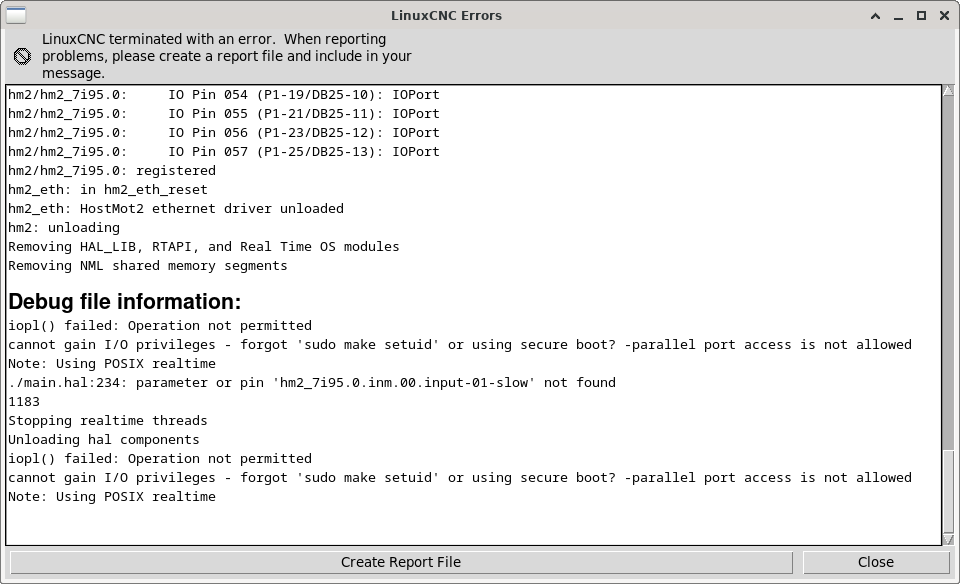Click the scrollbar up arrow

948,91
